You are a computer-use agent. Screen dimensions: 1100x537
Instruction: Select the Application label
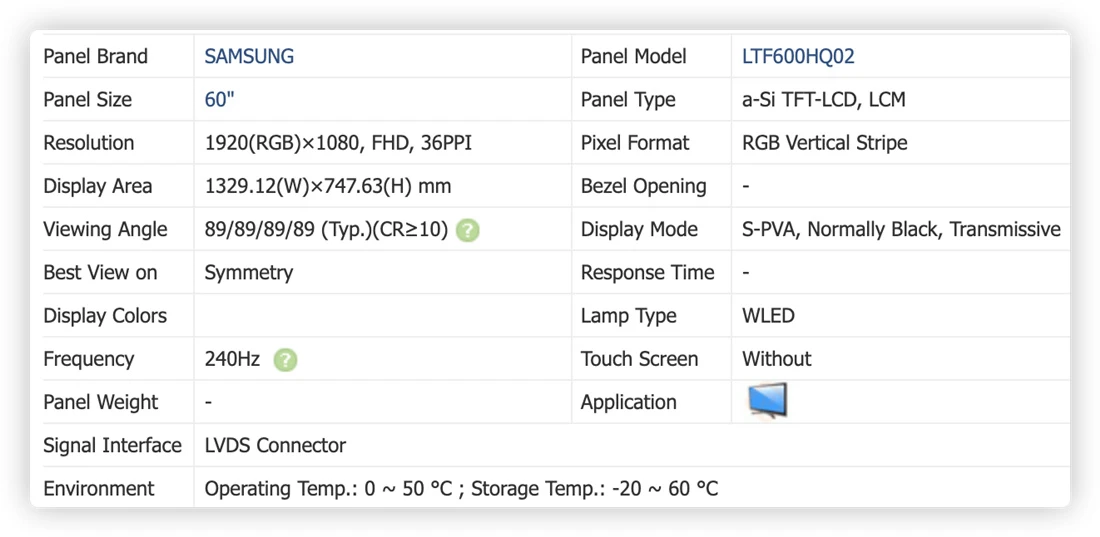(629, 402)
